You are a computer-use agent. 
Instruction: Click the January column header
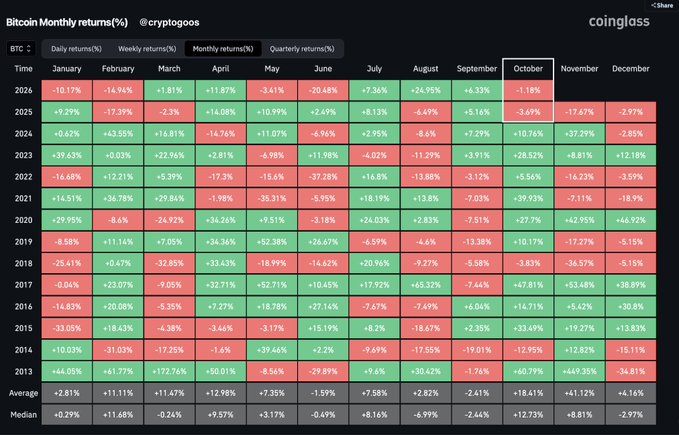coord(67,68)
